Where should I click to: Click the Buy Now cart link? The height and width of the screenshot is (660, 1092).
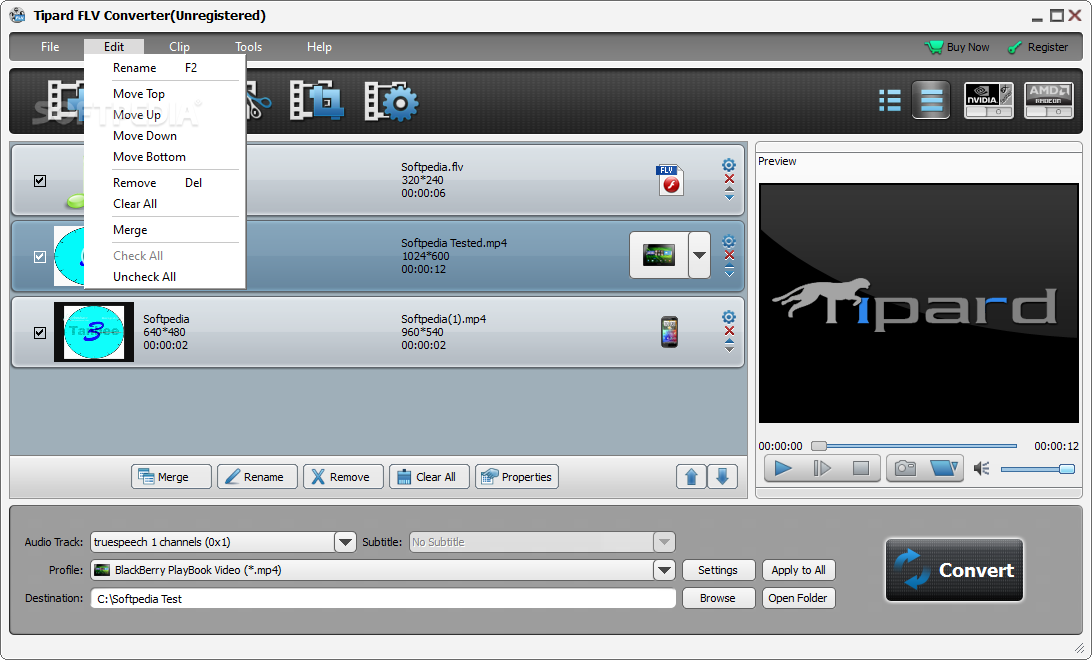[x=957, y=47]
